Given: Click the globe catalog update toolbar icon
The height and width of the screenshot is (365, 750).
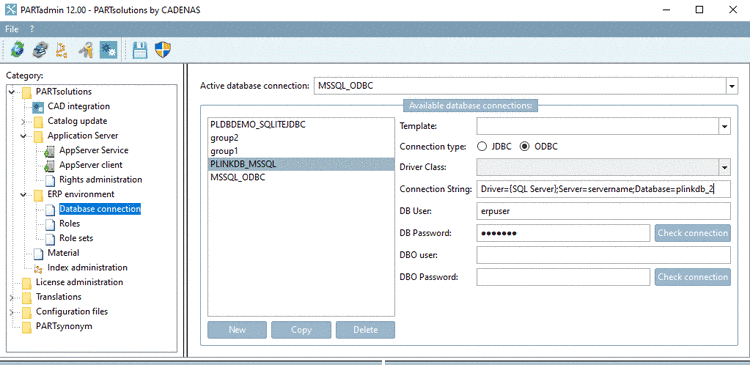Looking at the screenshot, I should click(x=18, y=49).
